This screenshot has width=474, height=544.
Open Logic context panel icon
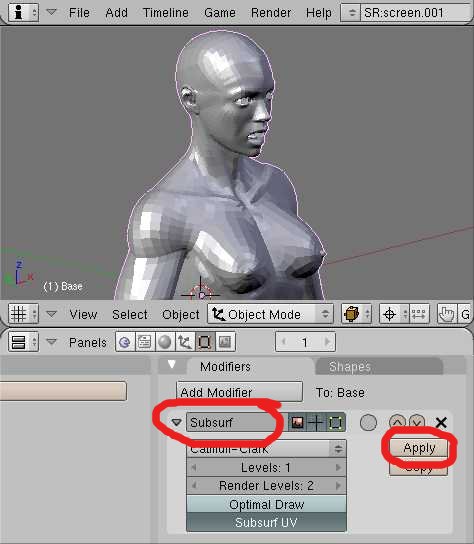pos(125,342)
